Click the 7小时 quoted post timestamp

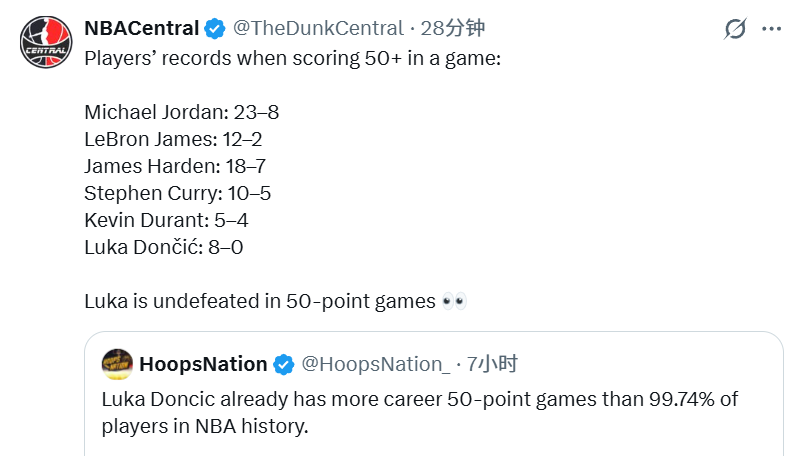492,364
